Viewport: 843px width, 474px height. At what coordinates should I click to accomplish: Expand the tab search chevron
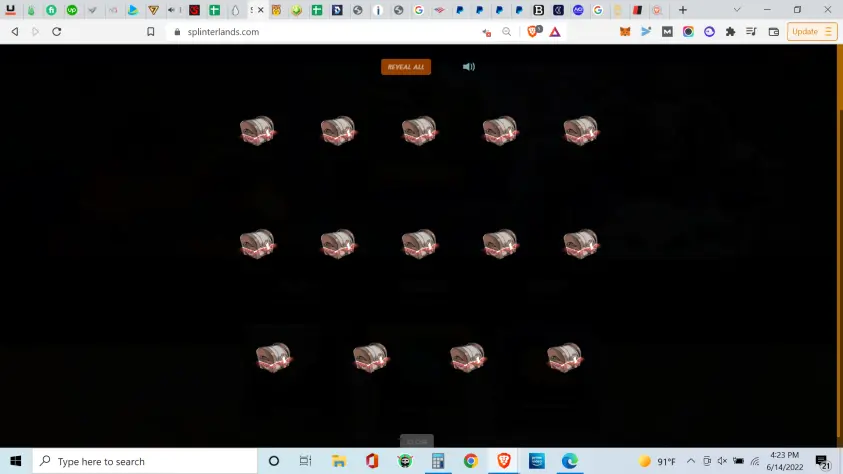point(737,10)
